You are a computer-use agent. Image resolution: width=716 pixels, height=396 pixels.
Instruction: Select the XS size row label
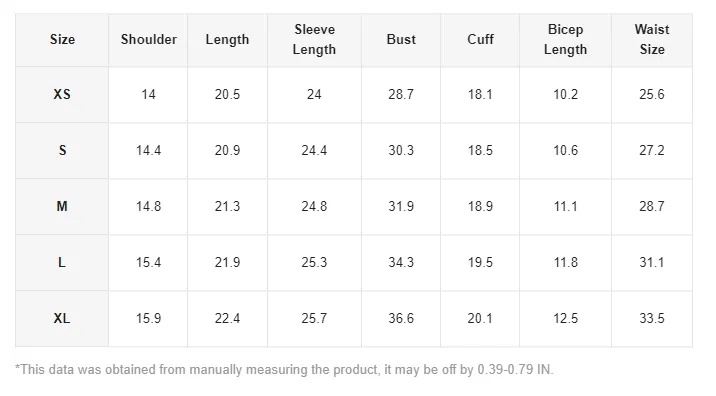(x=62, y=95)
